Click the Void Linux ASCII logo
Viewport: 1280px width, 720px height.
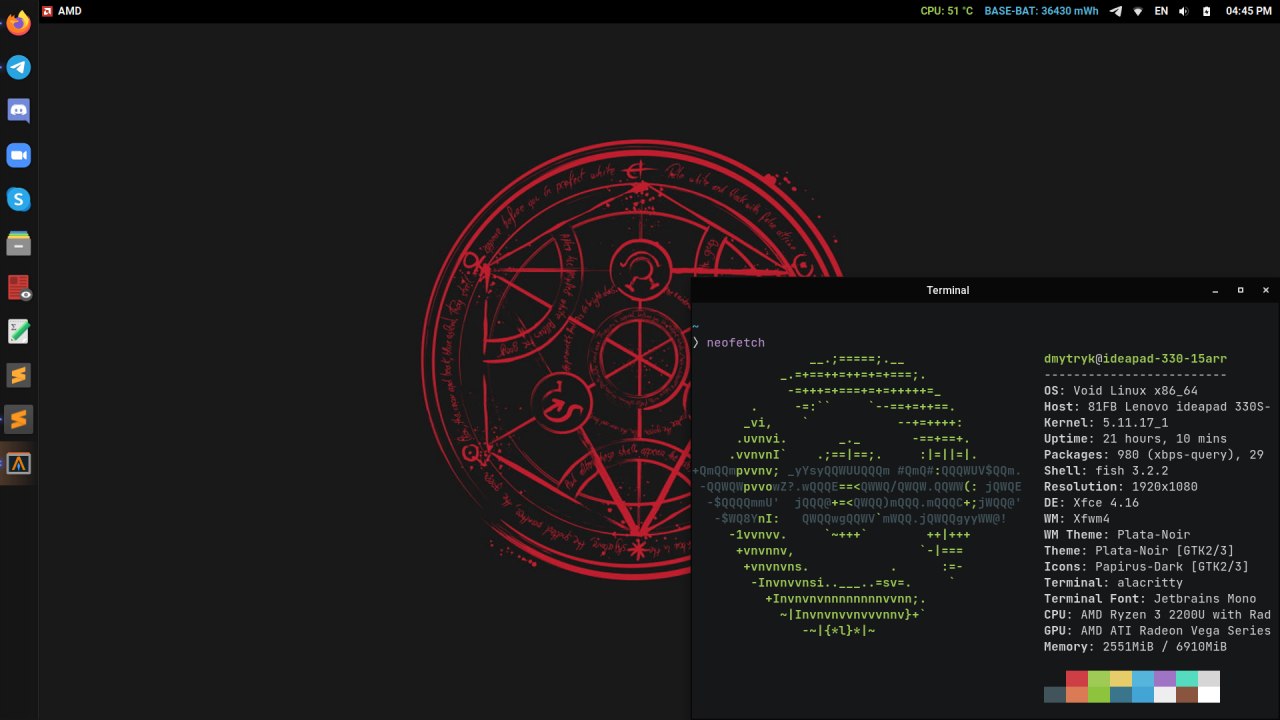point(857,496)
